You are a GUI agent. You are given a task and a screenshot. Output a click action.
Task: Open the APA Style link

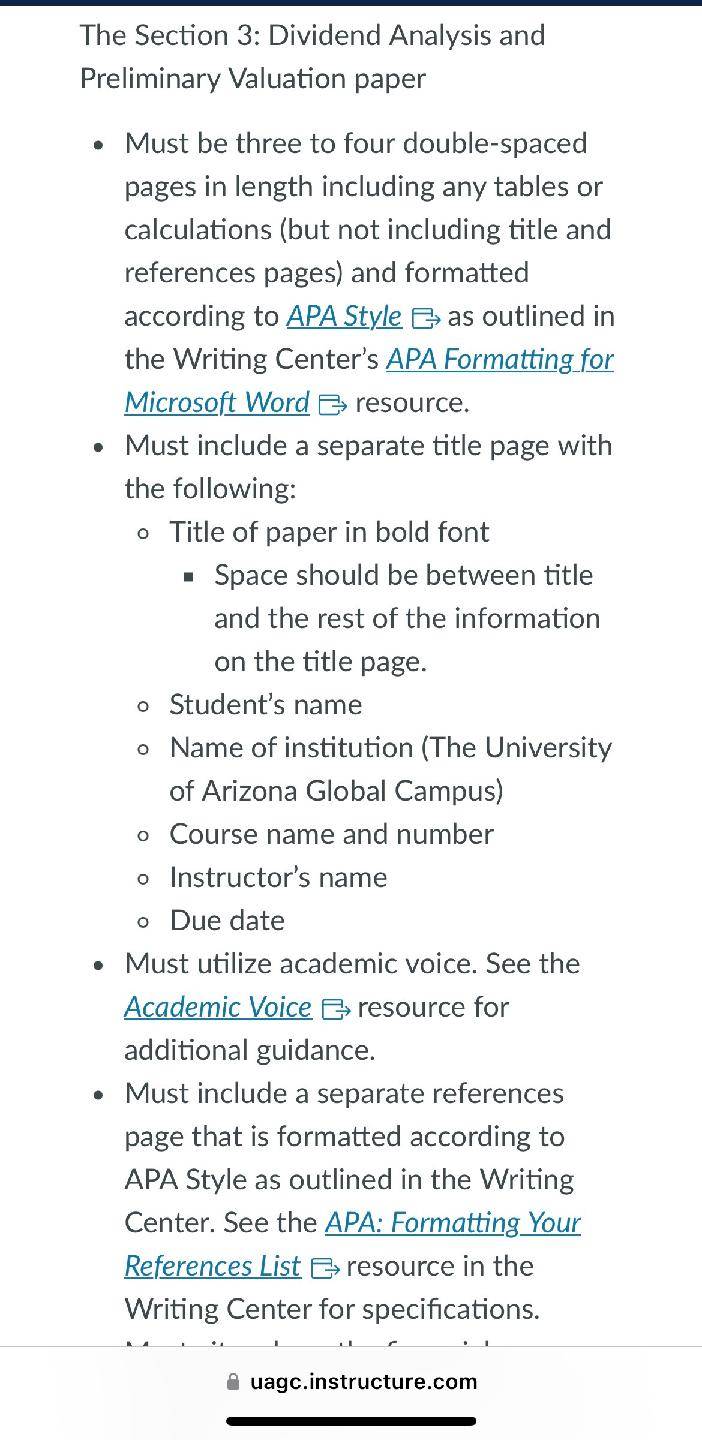click(x=344, y=316)
